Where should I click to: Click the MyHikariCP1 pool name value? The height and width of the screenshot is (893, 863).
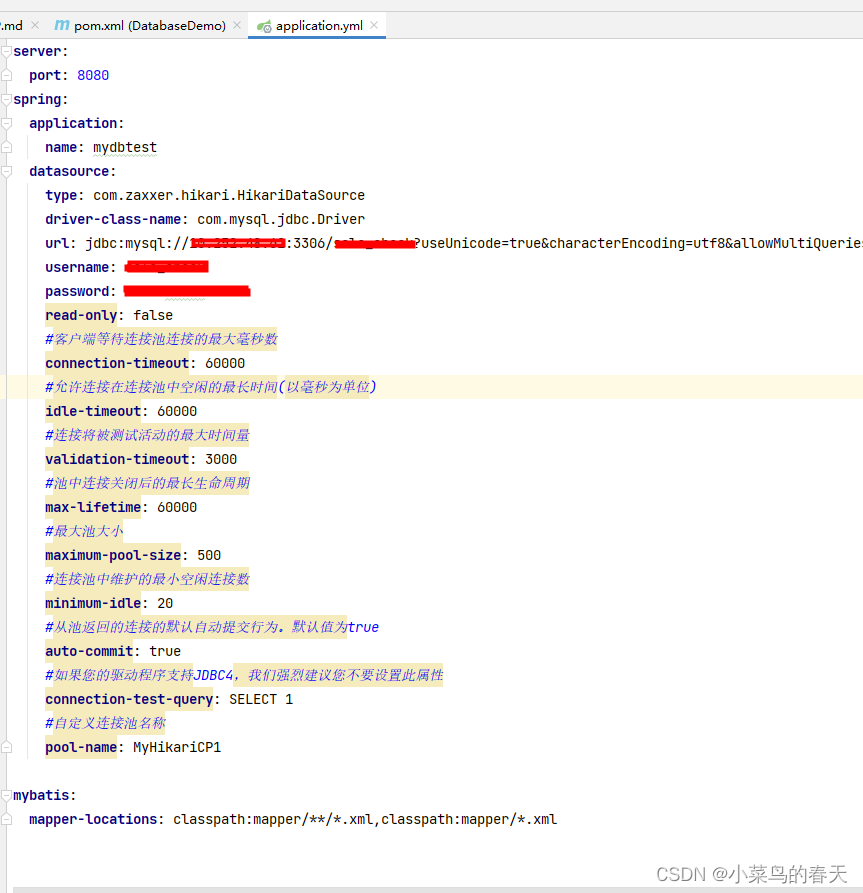coord(177,747)
